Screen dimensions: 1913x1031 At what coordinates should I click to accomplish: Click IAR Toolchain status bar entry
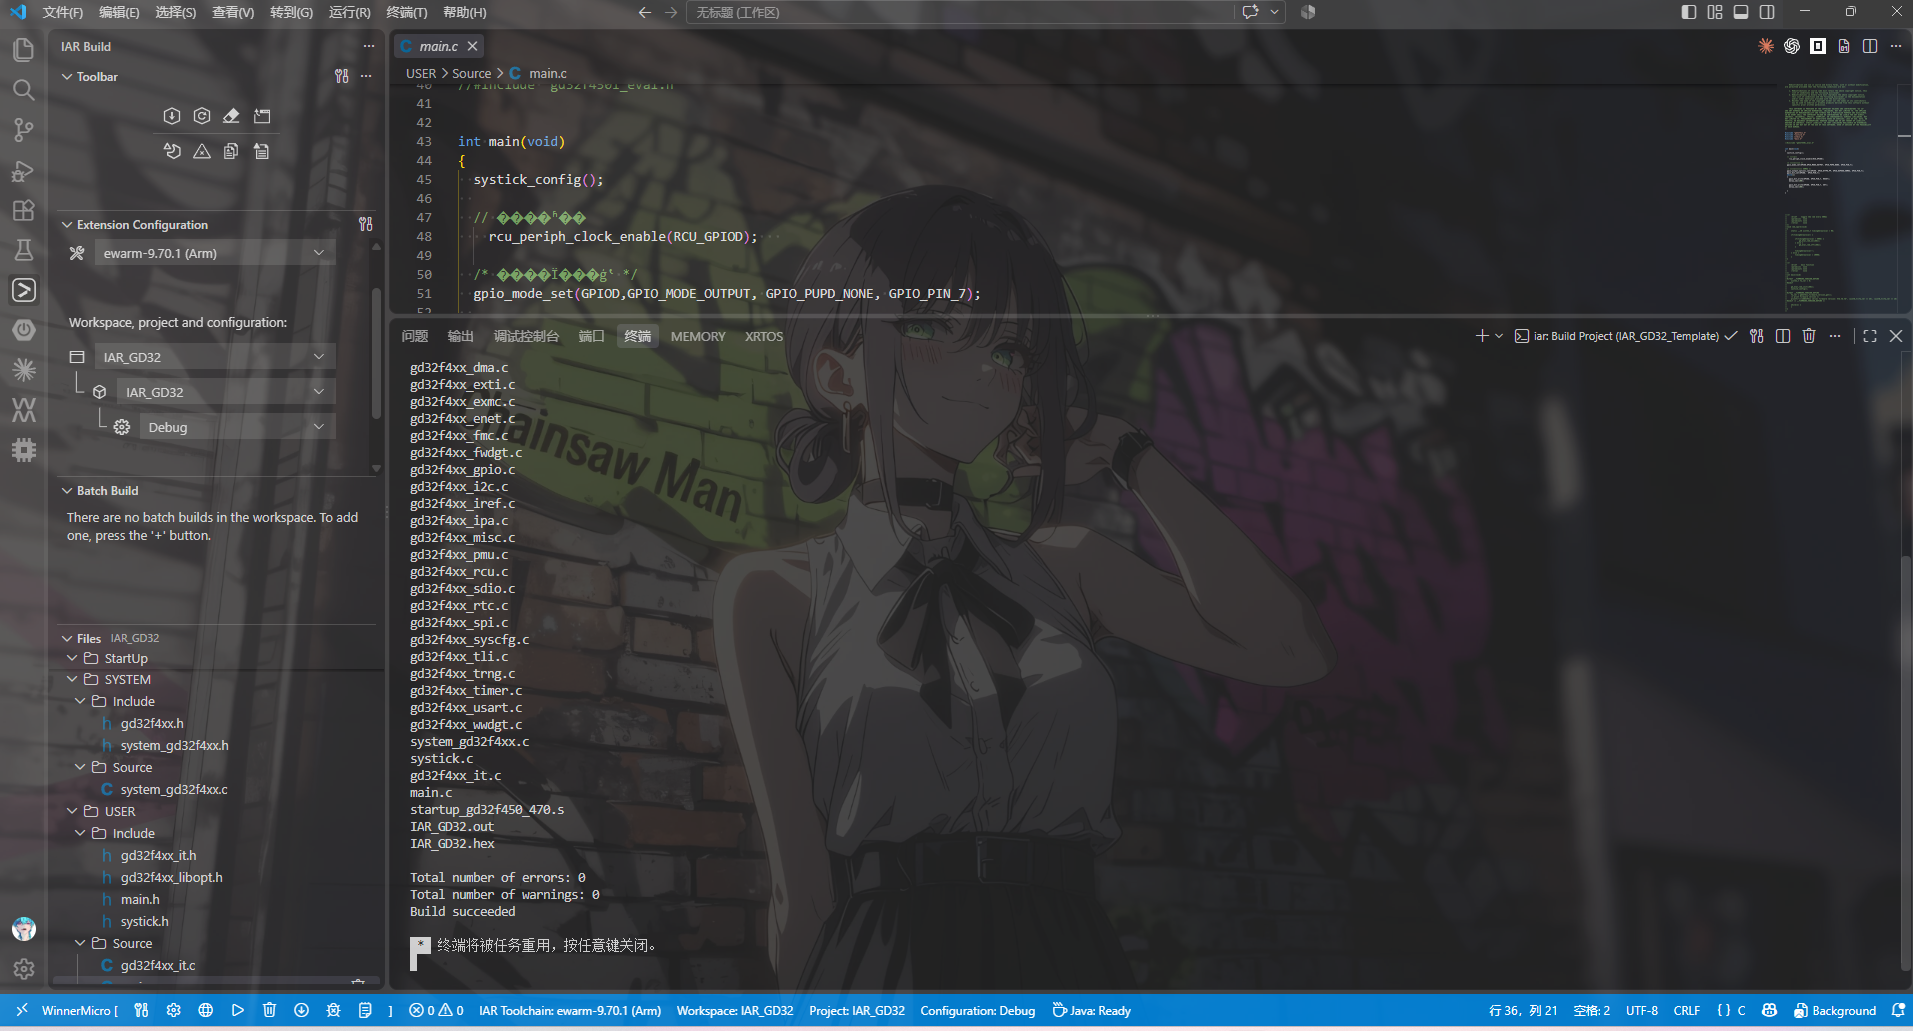(x=570, y=1010)
